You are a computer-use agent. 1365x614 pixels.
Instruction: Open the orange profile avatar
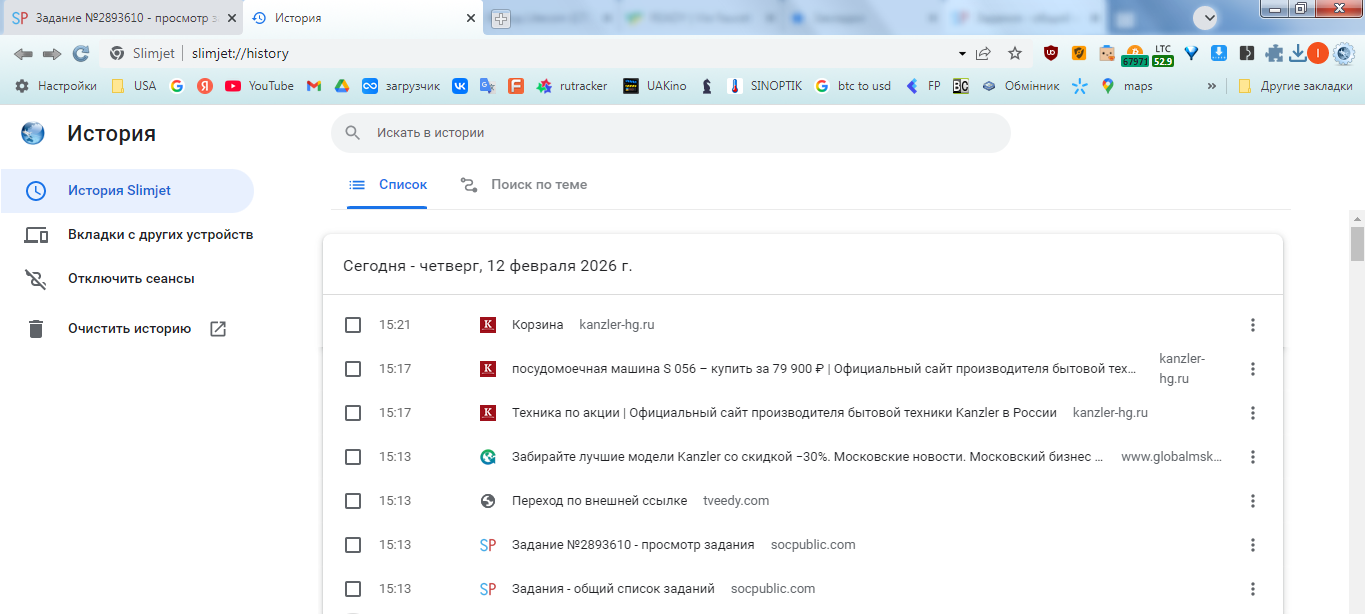(x=1318, y=53)
